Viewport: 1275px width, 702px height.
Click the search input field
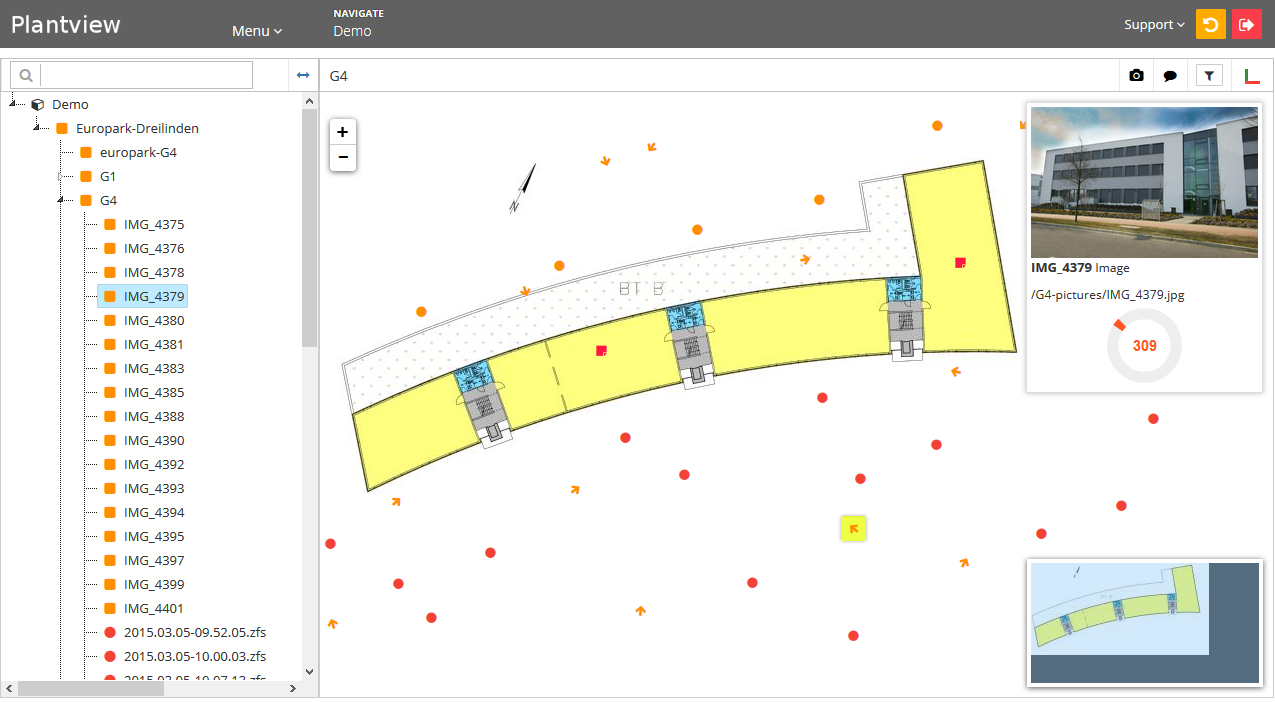tap(146, 75)
